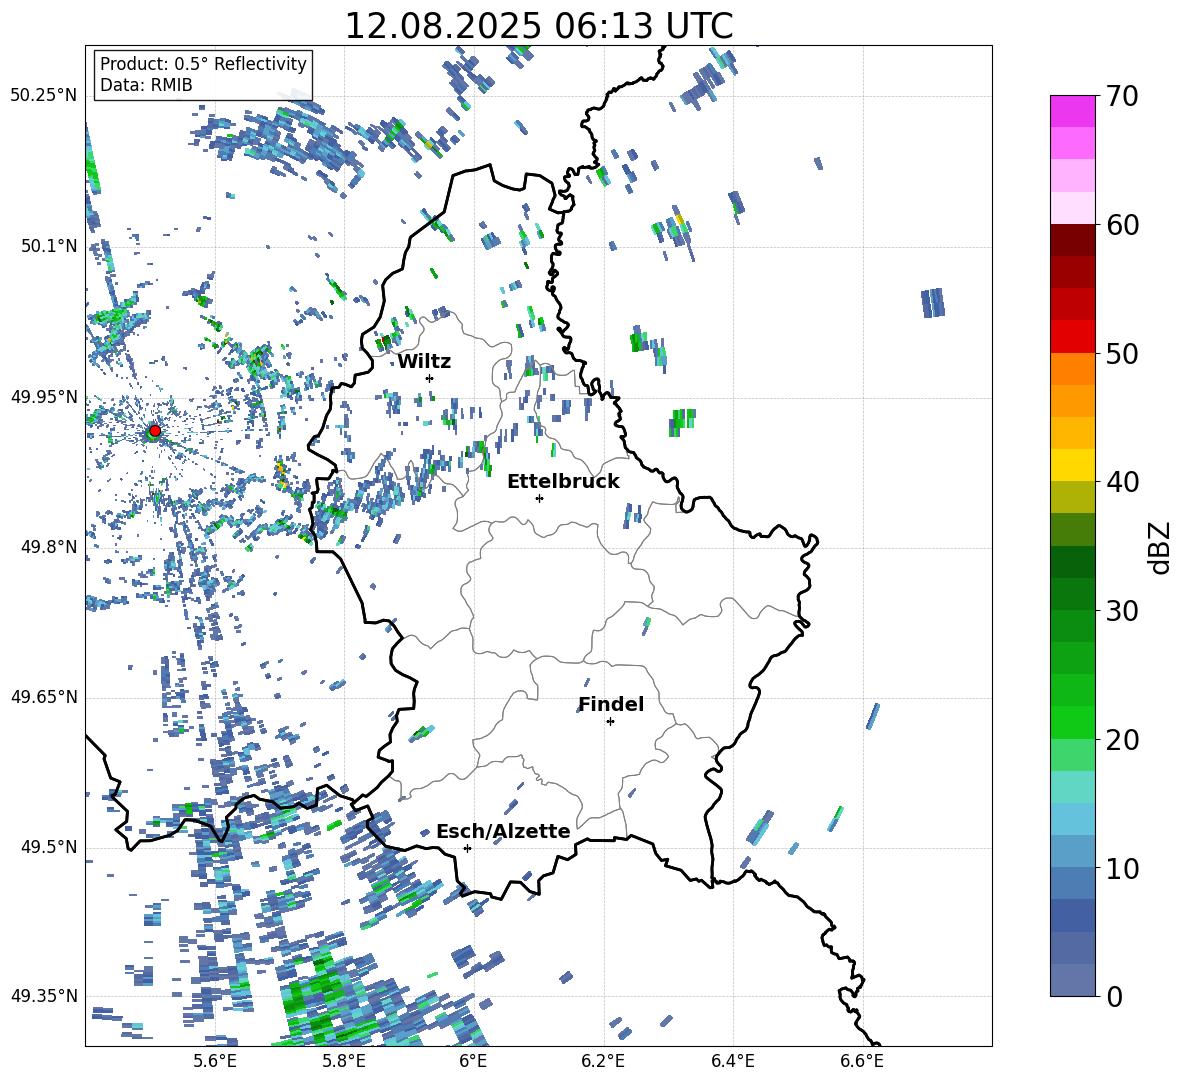Click the Ettelbruck city label
The width and height of the screenshot is (1184, 1081).
(x=563, y=482)
